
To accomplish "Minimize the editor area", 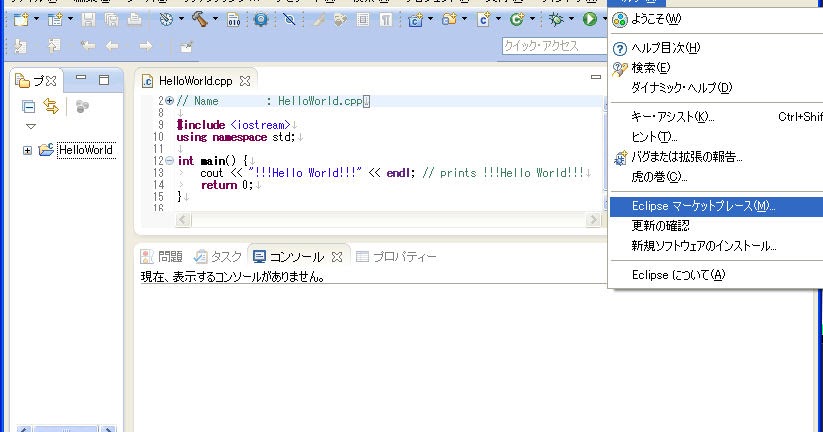I will point(595,77).
